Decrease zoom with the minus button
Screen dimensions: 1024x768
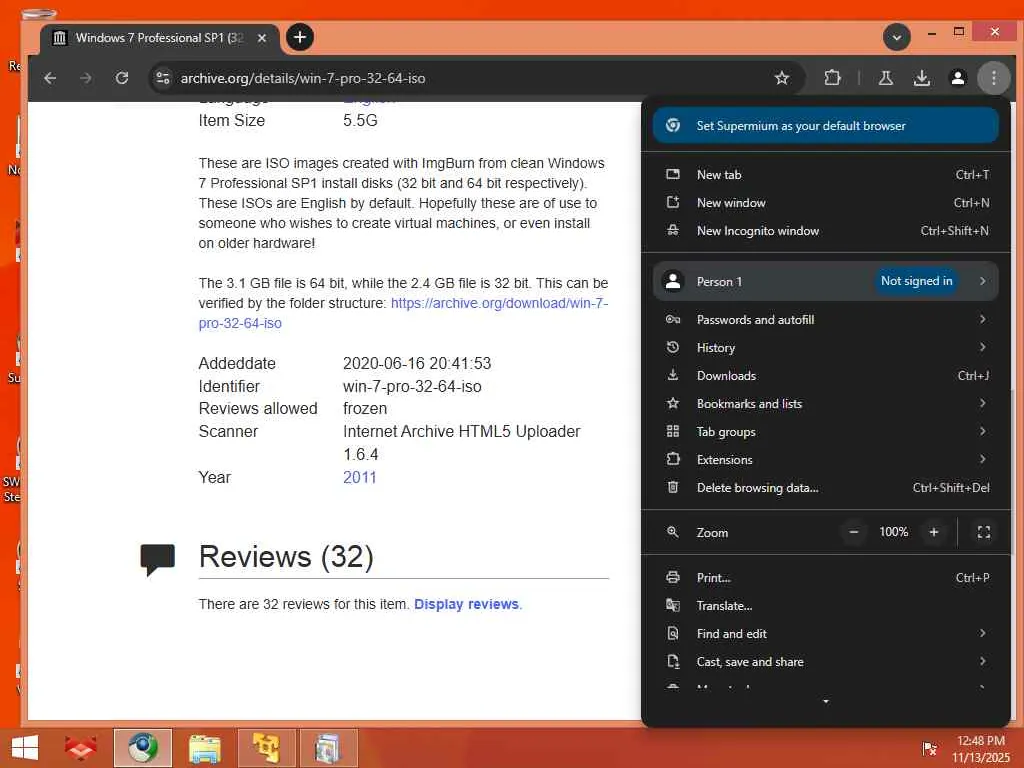[x=853, y=532]
